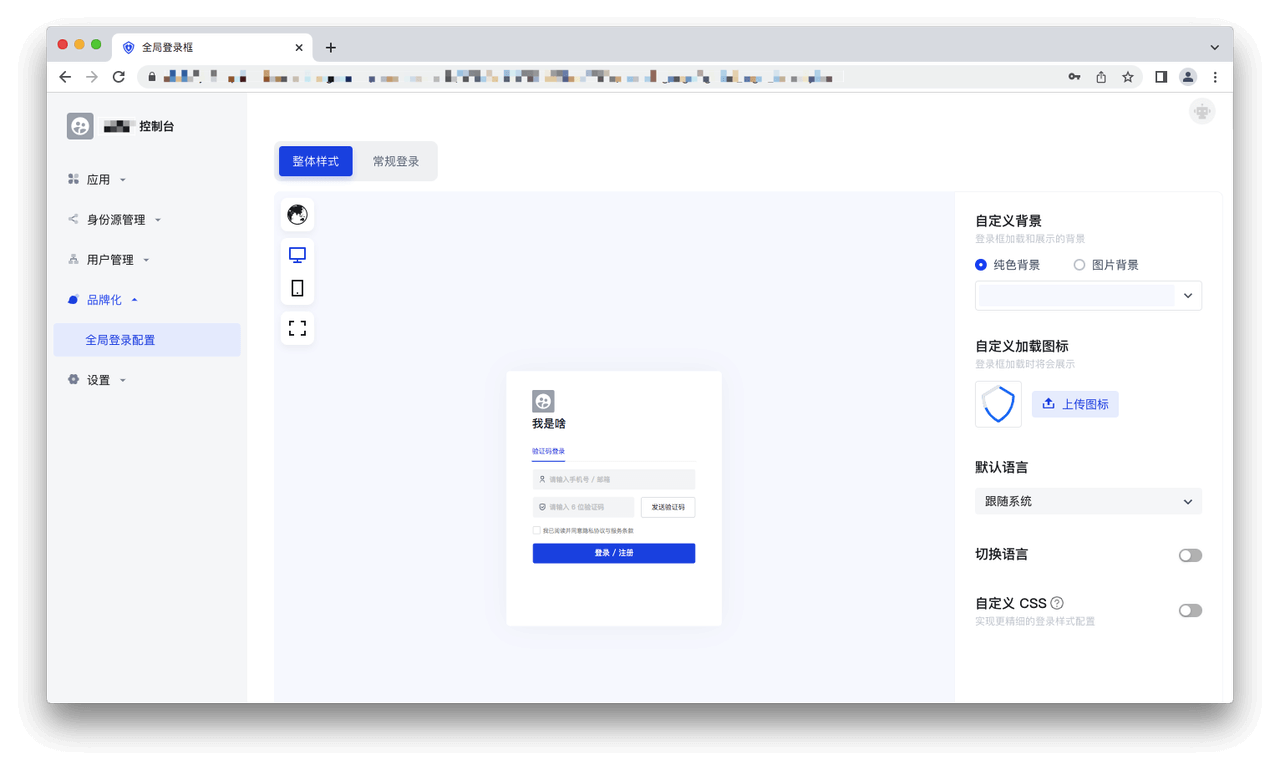This screenshot has width=1280, height=770.
Task: Open the 默认语言 dropdown showing 跟随系统
Action: pyautogui.click(x=1087, y=501)
